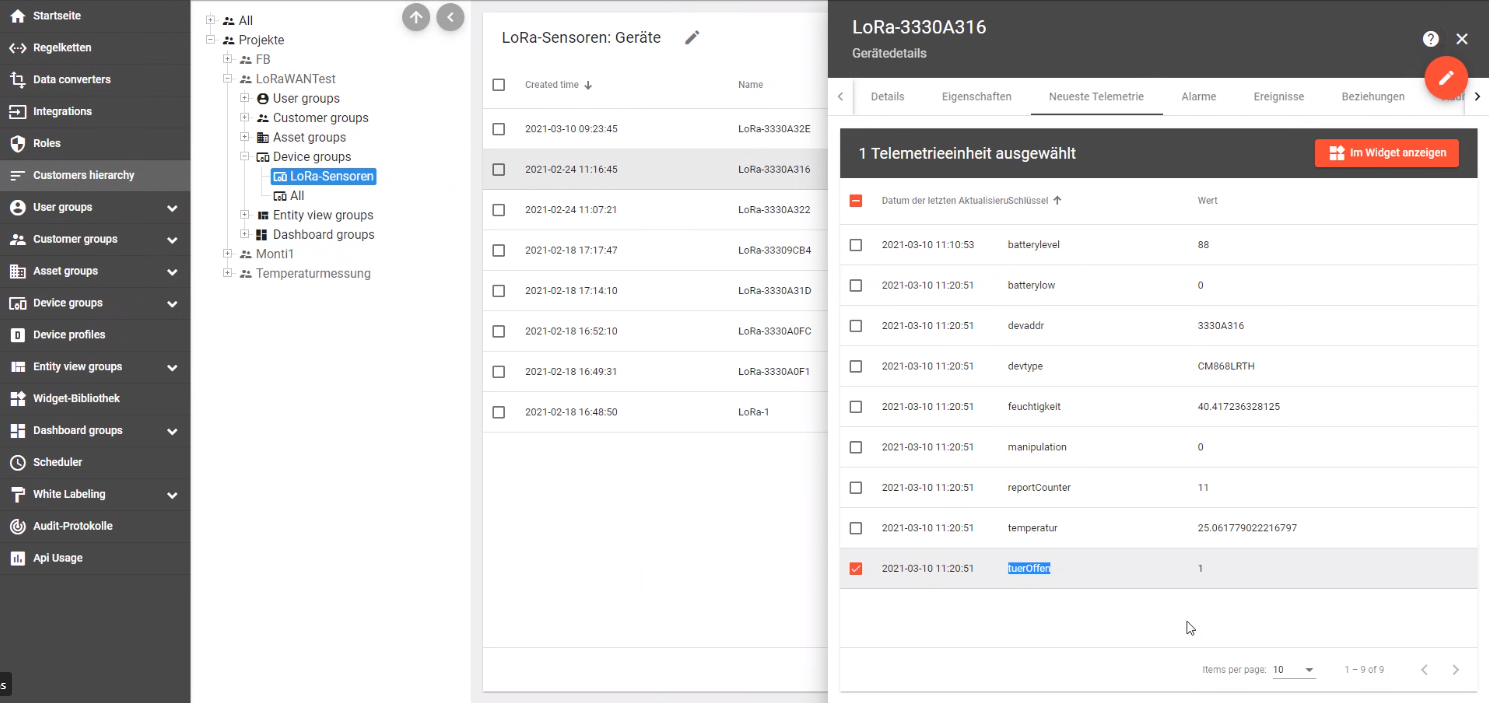Open the orange edit pencil on device details
This screenshot has width=1489, height=703.
[x=1446, y=77]
